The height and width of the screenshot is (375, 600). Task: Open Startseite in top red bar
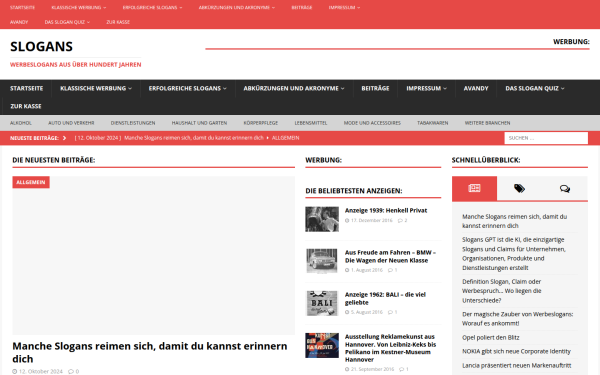[22, 7]
